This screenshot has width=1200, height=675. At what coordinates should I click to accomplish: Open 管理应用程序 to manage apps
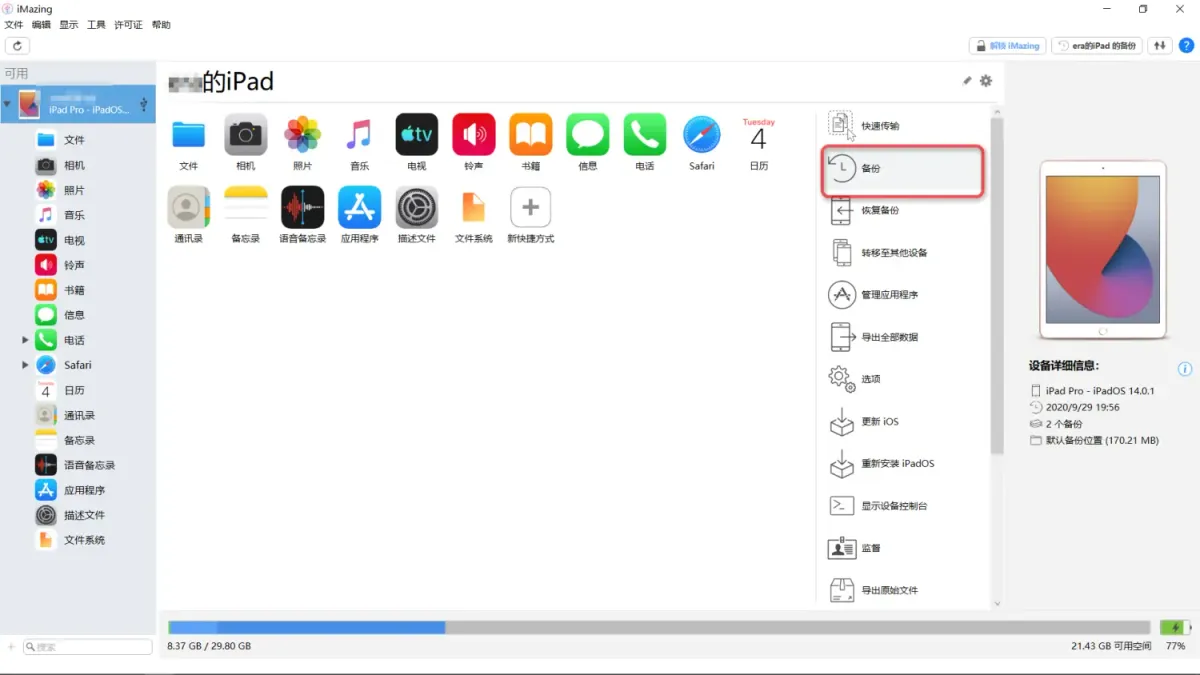tap(900, 295)
